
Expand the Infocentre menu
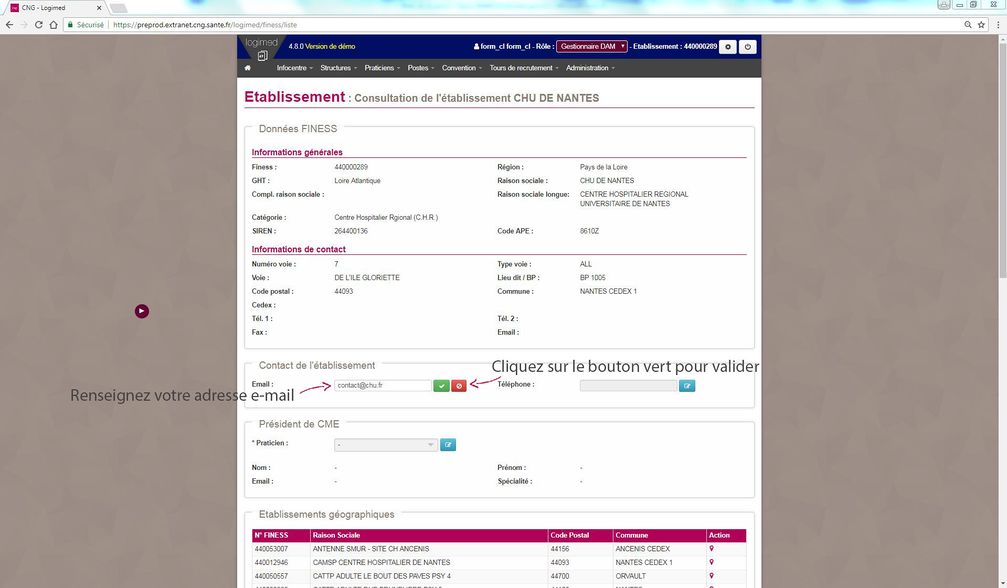click(x=294, y=68)
